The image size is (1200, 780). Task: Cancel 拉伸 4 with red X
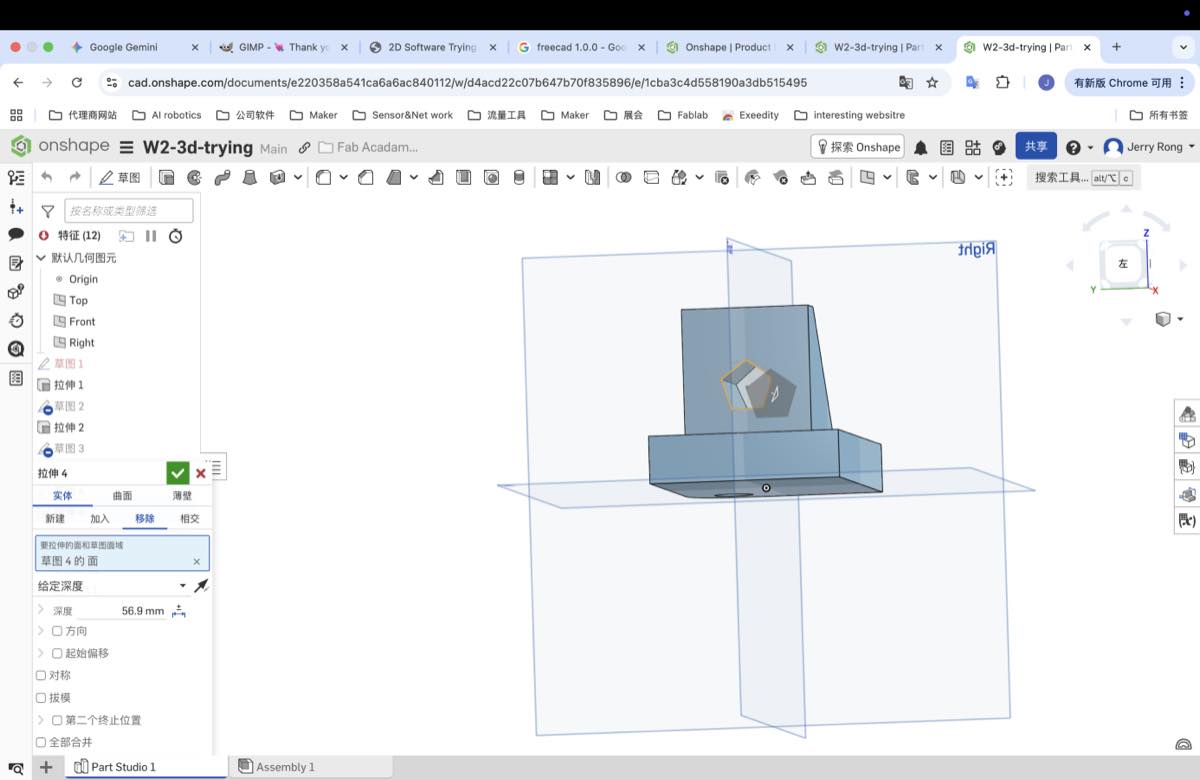[201, 473]
